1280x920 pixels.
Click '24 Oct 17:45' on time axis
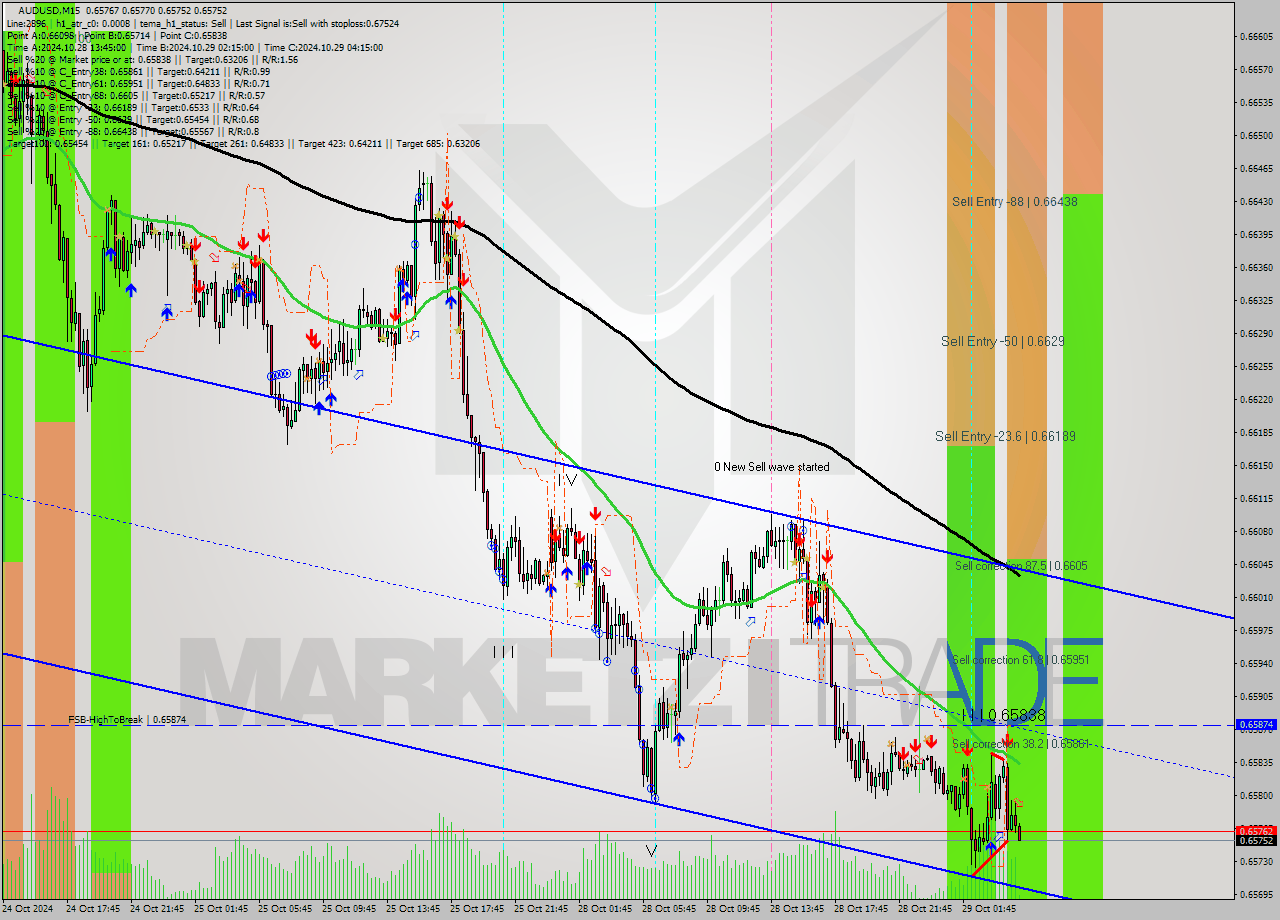point(94,909)
